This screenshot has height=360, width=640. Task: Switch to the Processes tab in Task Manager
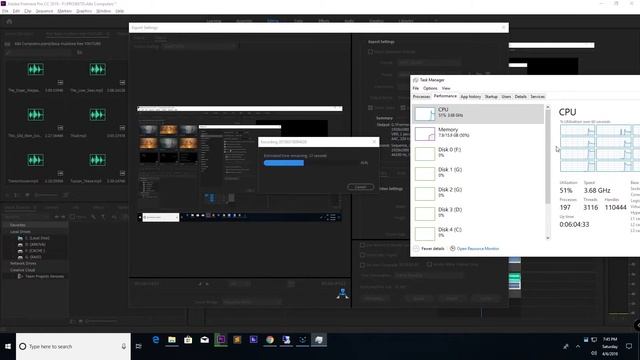click(421, 97)
